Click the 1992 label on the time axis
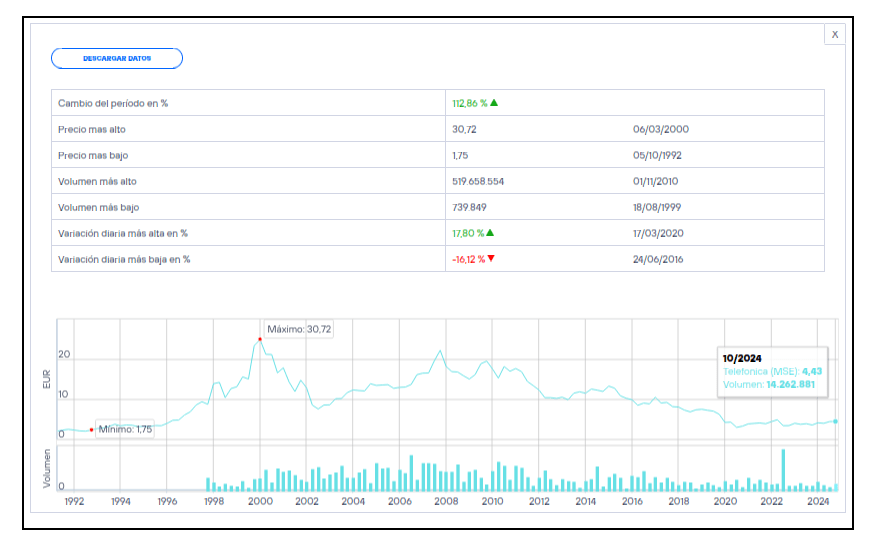Image resolution: width=870 pixels, height=554 pixels. click(74, 502)
